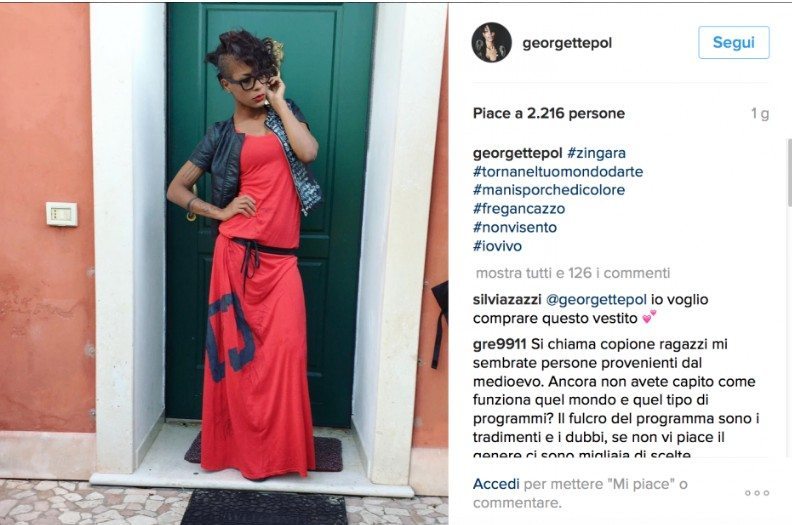Open hashtag #iovivo
Screen dimensions: 792x525
497,246
